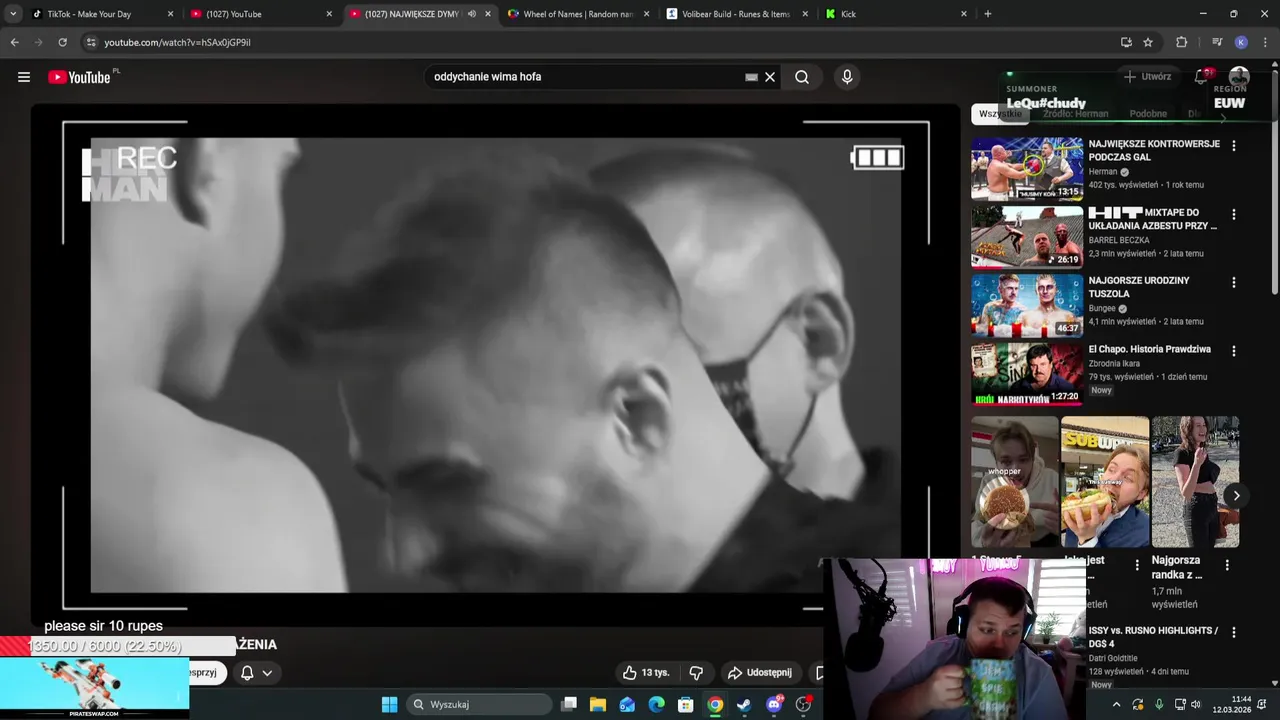Open notification bell dropdown below video
Image resolution: width=1280 pixels, height=720 pixels.
coord(256,673)
